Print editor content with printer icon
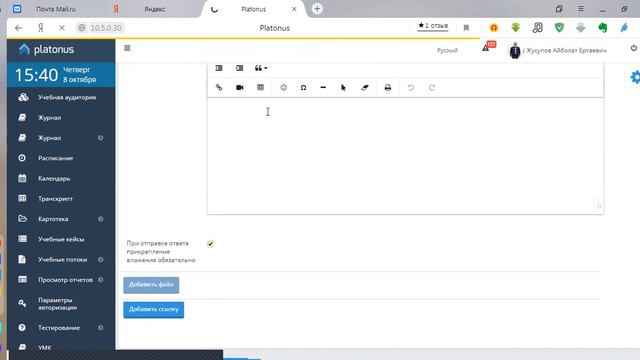The height and width of the screenshot is (360, 640). [388, 87]
